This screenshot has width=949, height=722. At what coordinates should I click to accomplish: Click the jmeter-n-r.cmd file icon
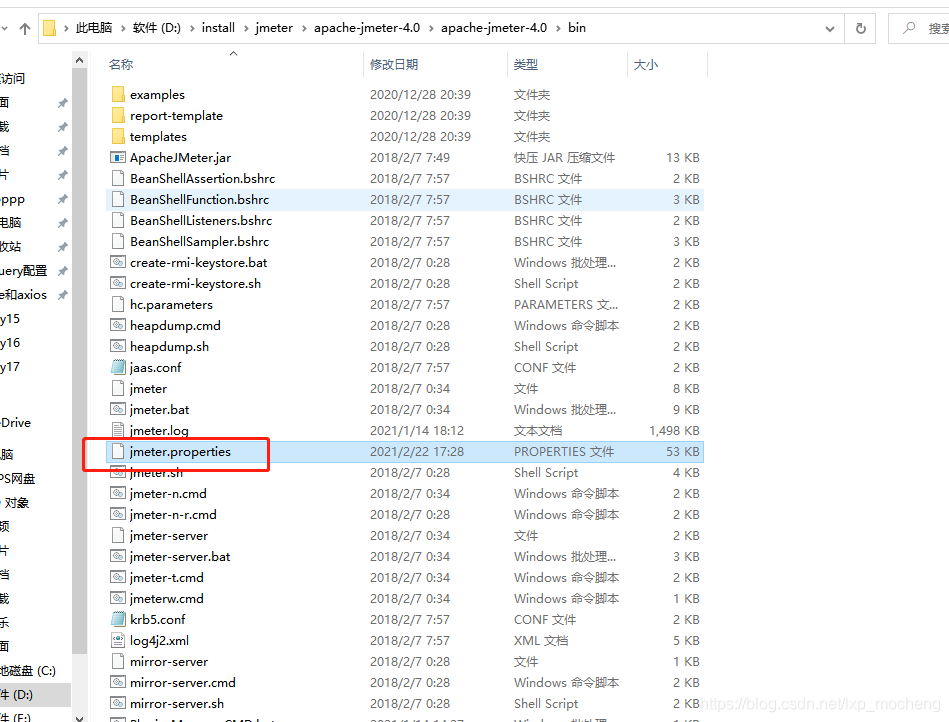click(x=118, y=514)
